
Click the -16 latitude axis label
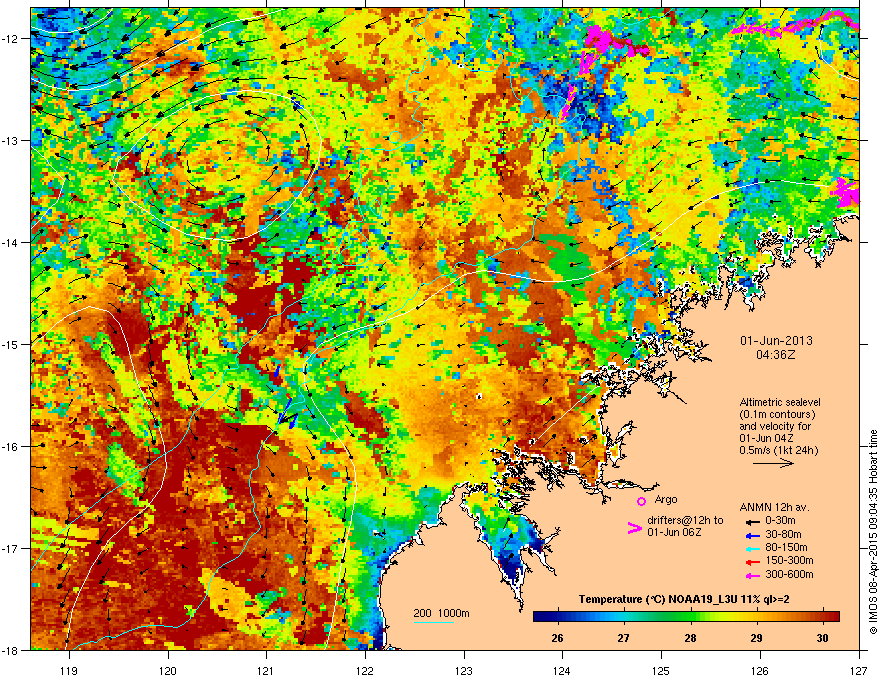pos(11,447)
